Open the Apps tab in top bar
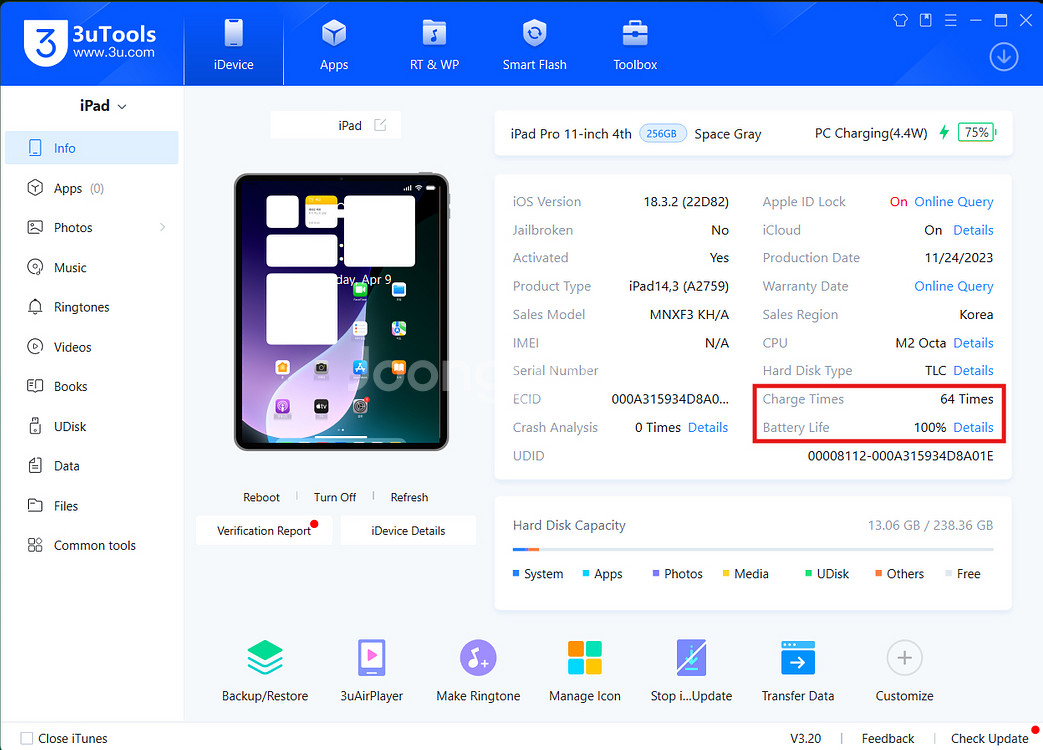 click(x=334, y=43)
